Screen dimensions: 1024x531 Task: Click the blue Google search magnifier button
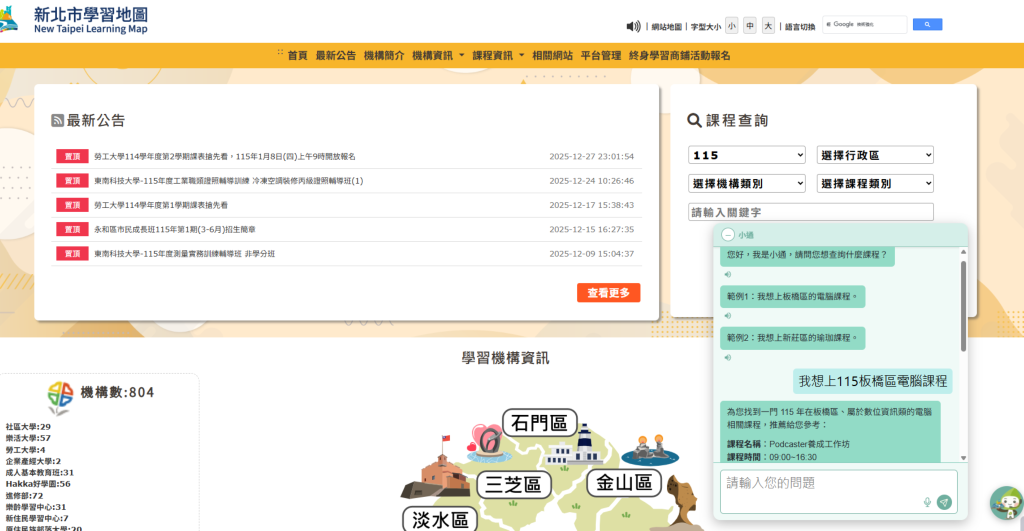click(927, 25)
